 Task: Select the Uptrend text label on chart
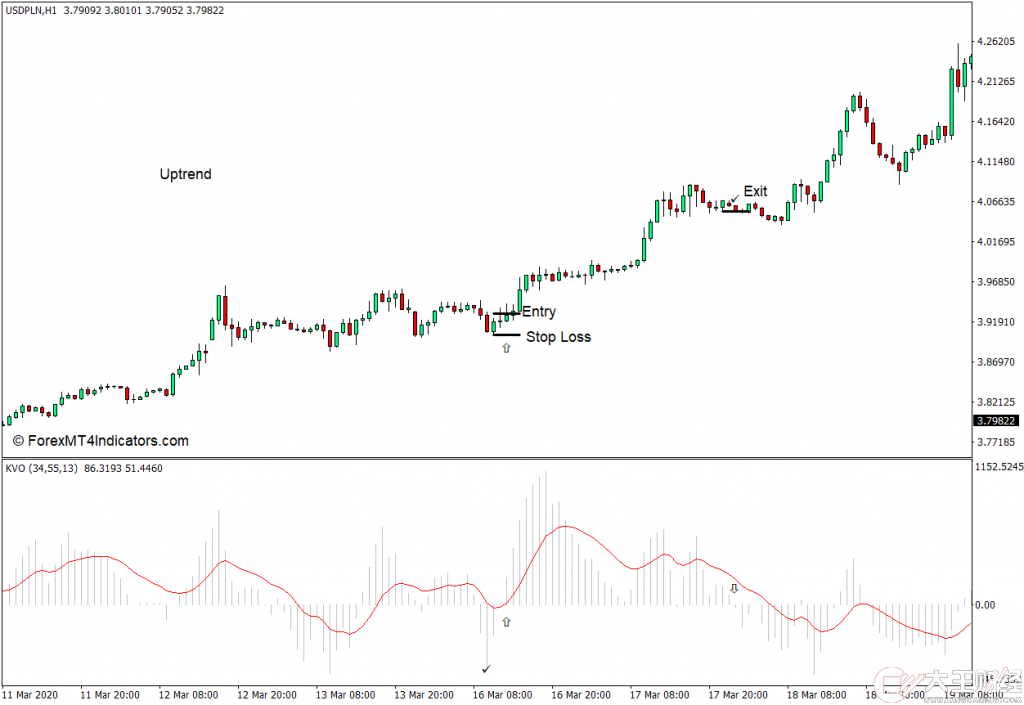[185, 174]
